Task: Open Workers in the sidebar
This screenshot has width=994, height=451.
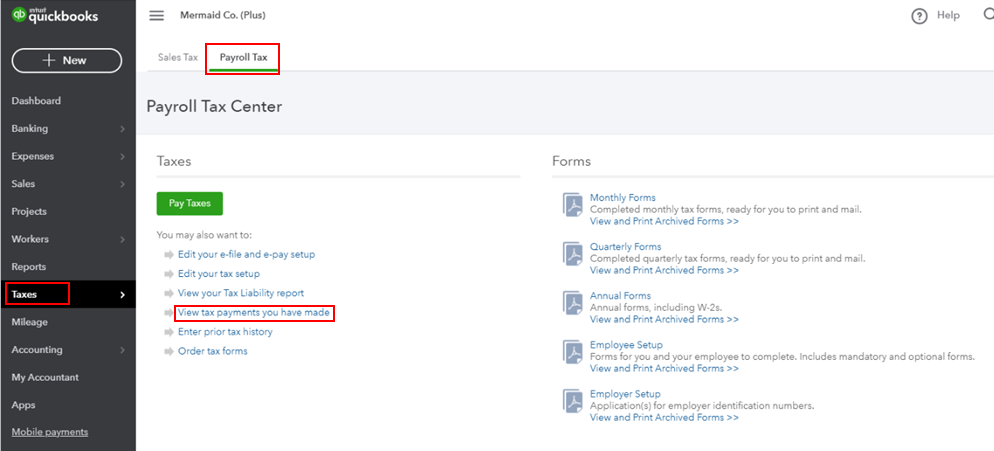Action: click(x=30, y=239)
